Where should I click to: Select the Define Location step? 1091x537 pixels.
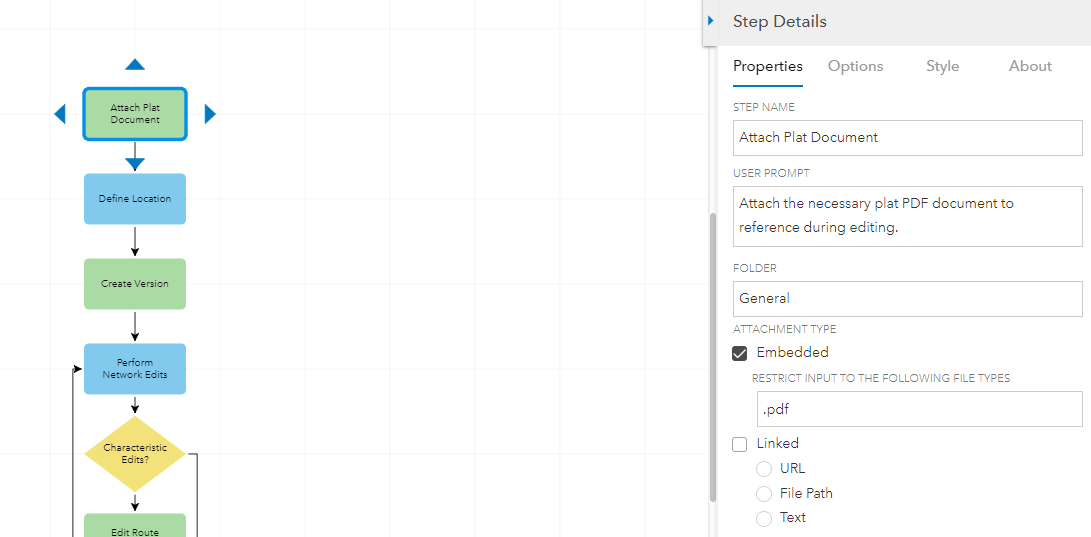tap(135, 199)
